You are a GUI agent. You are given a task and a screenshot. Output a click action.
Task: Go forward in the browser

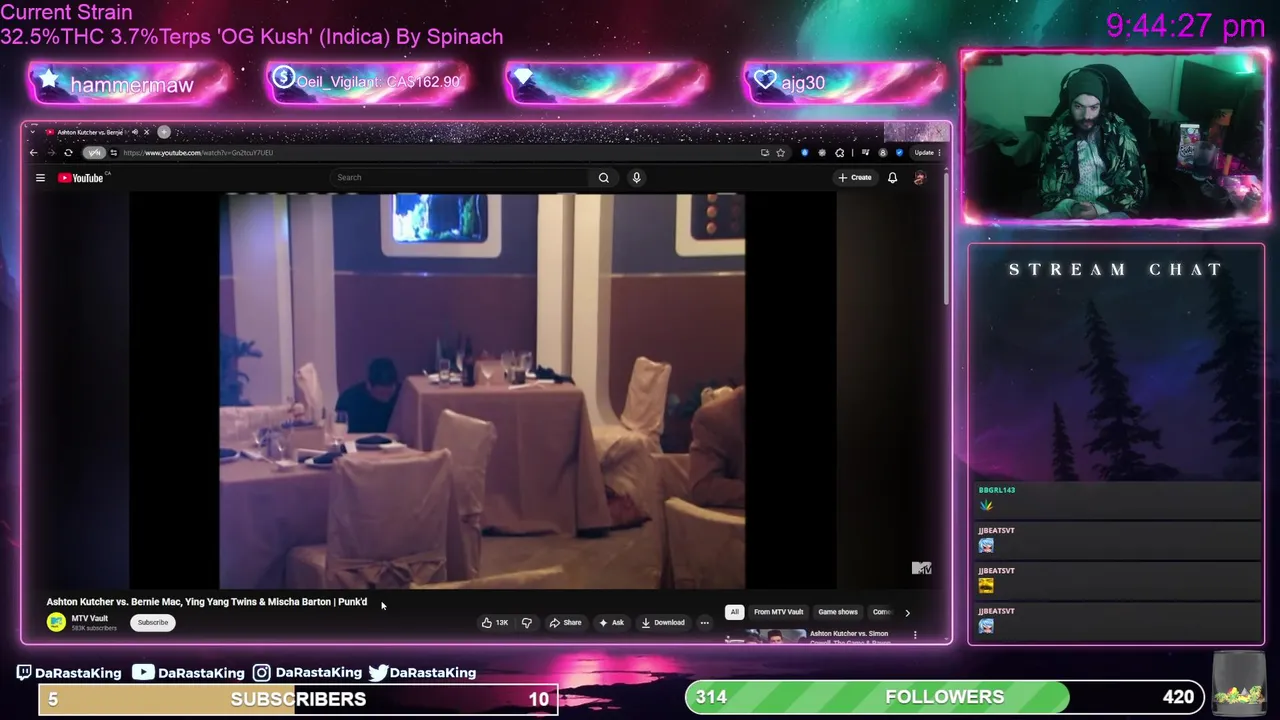(50, 153)
